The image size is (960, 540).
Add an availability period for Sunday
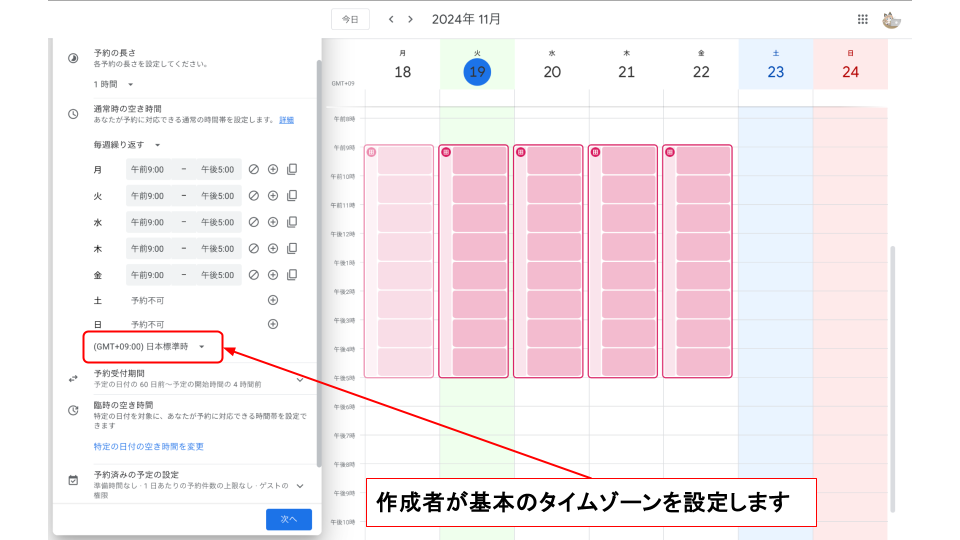(x=273, y=324)
